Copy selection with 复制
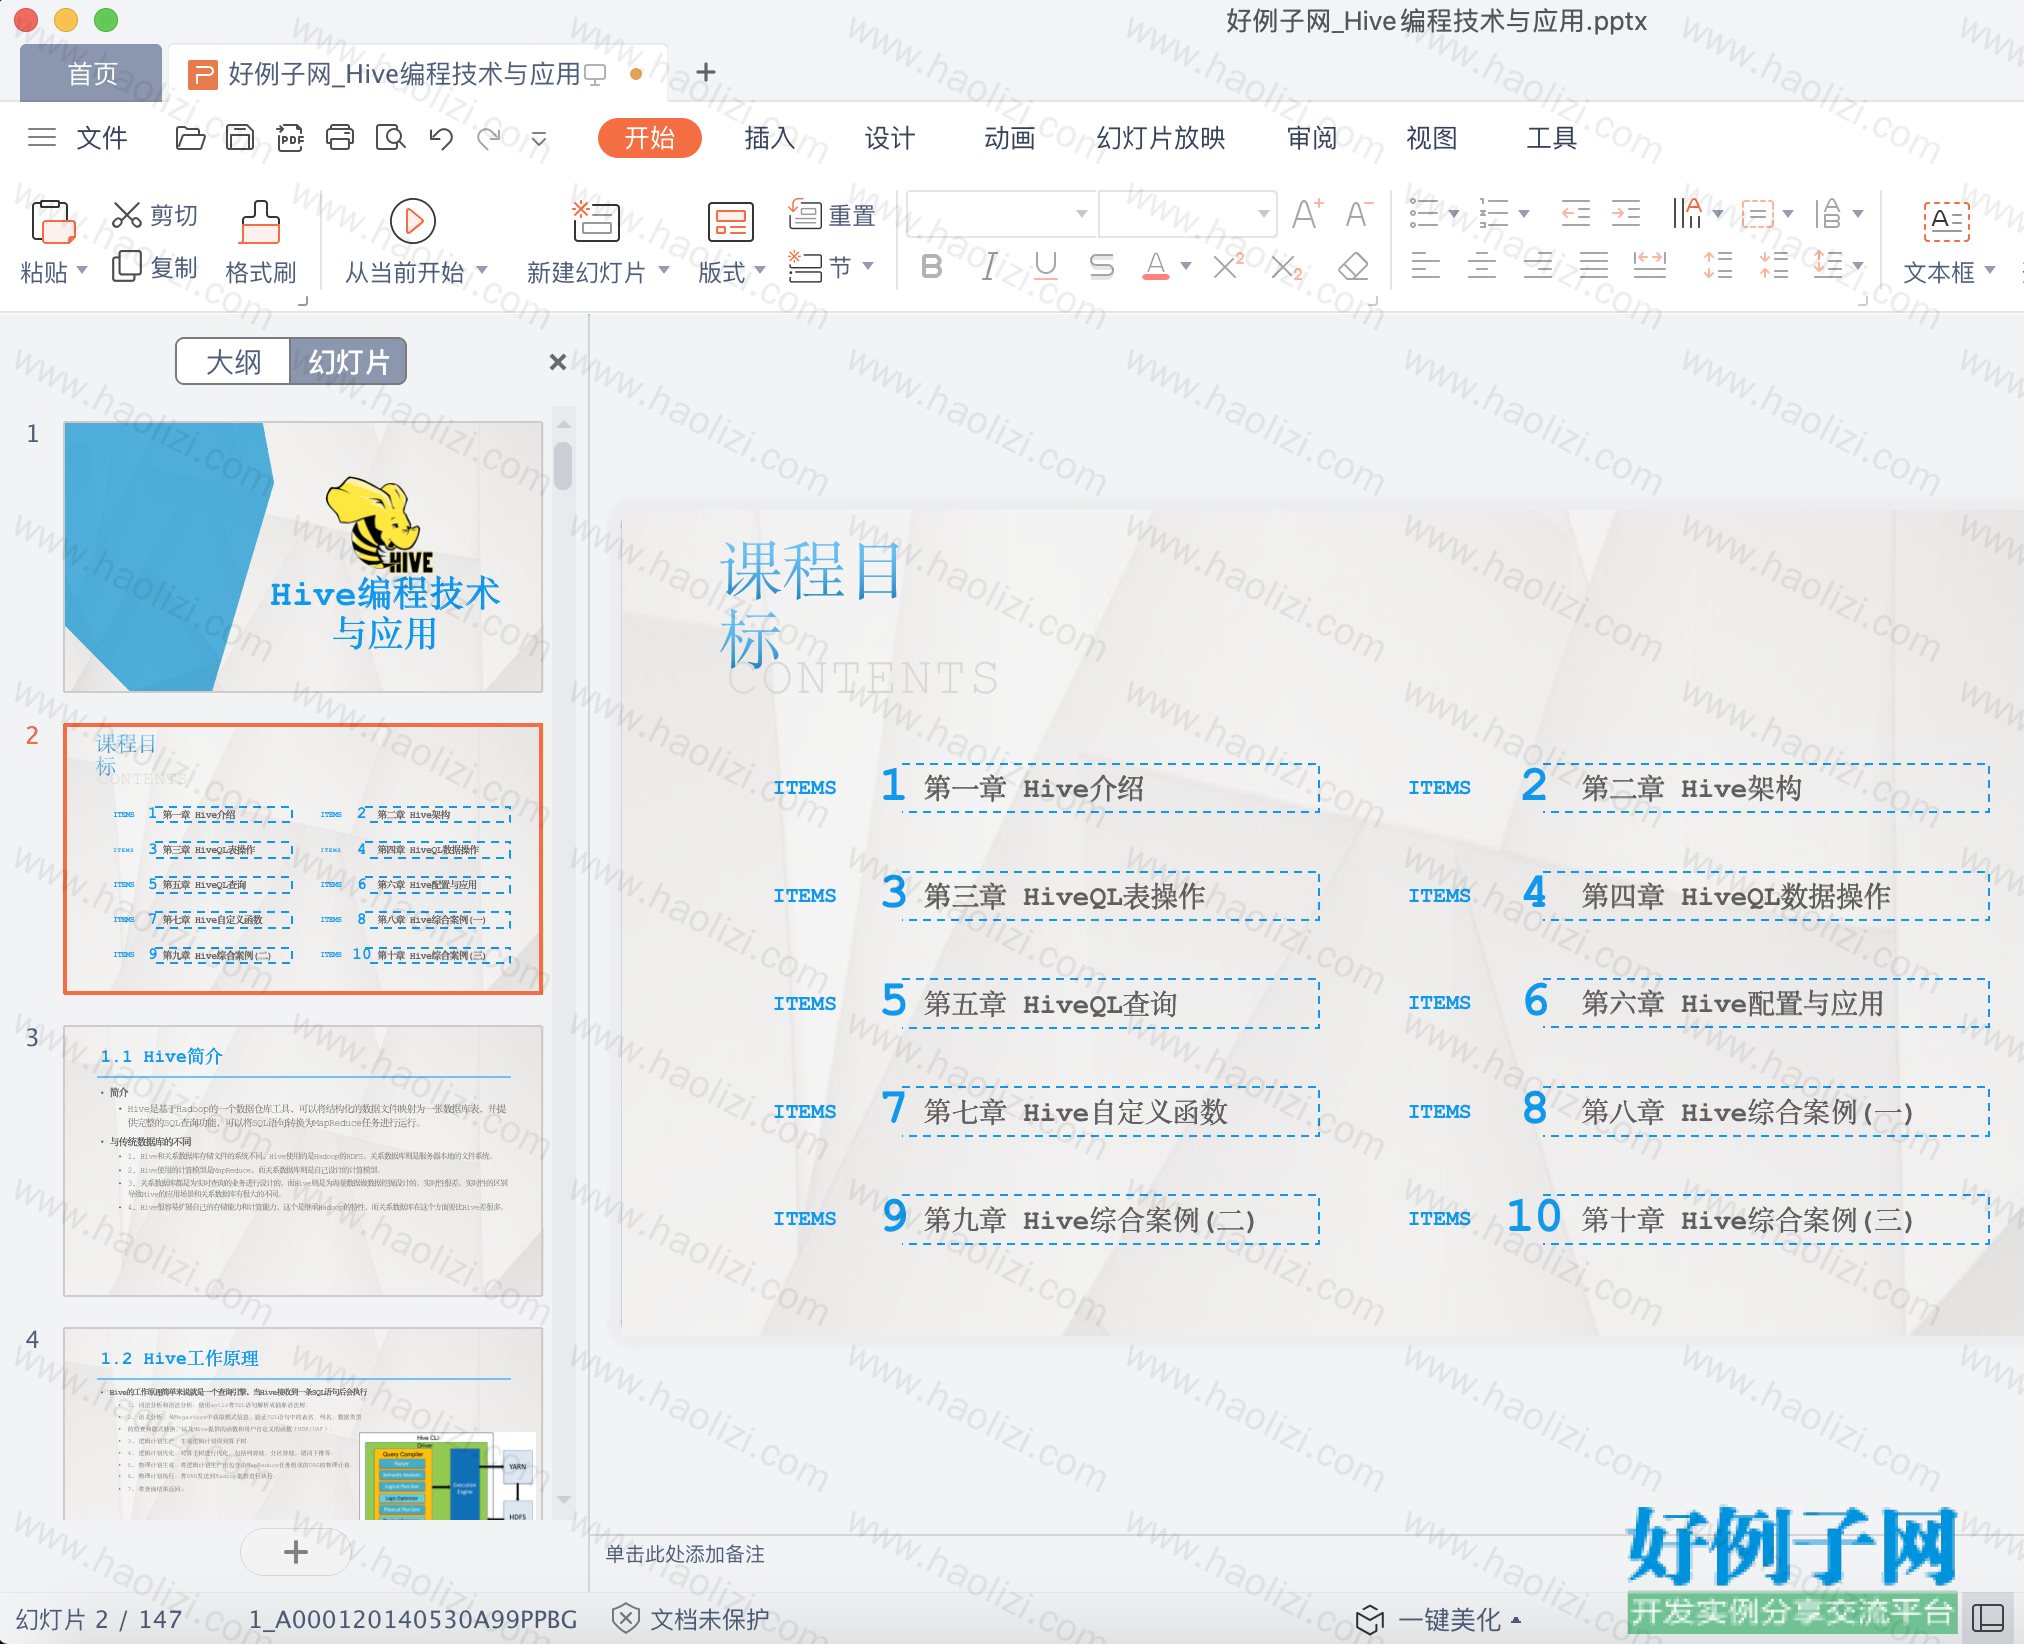2024x1644 pixels. pyautogui.click(x=155, y=267)
